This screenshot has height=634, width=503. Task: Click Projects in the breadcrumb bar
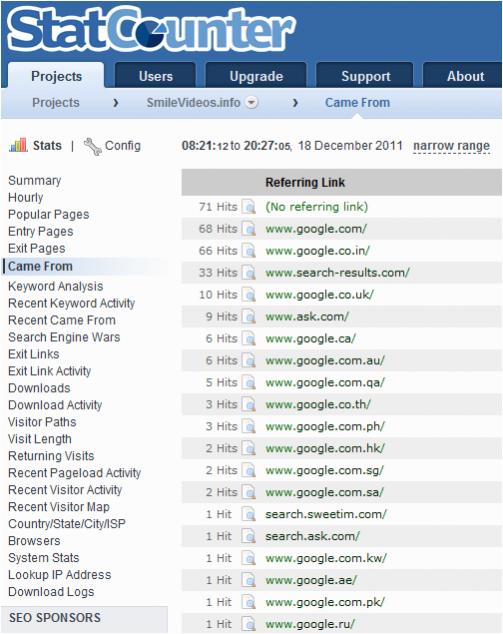[56, 103]
